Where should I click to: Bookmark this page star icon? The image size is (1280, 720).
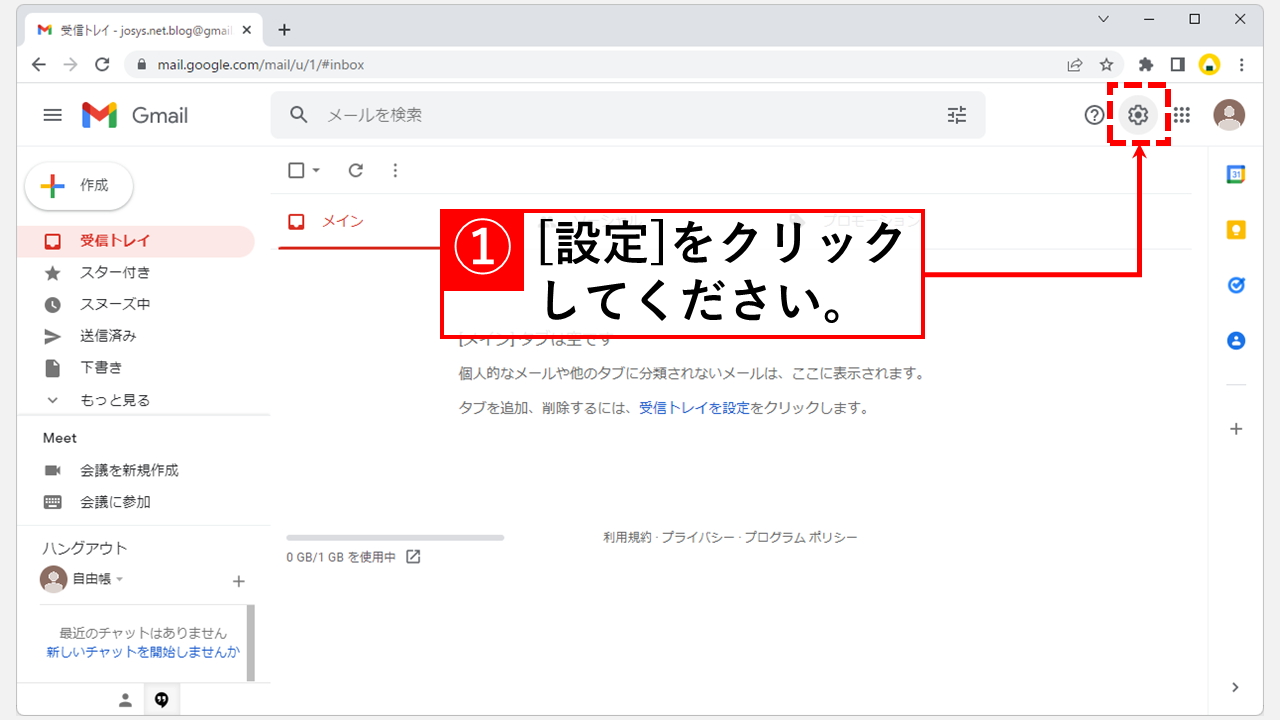[x=1106, y=64]
